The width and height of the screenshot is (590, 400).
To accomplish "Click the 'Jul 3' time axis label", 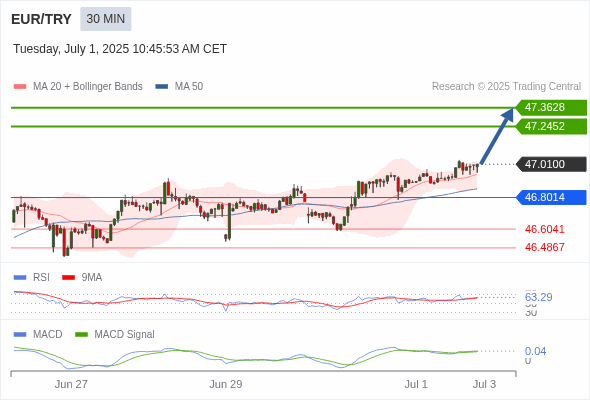I will 484,385.
